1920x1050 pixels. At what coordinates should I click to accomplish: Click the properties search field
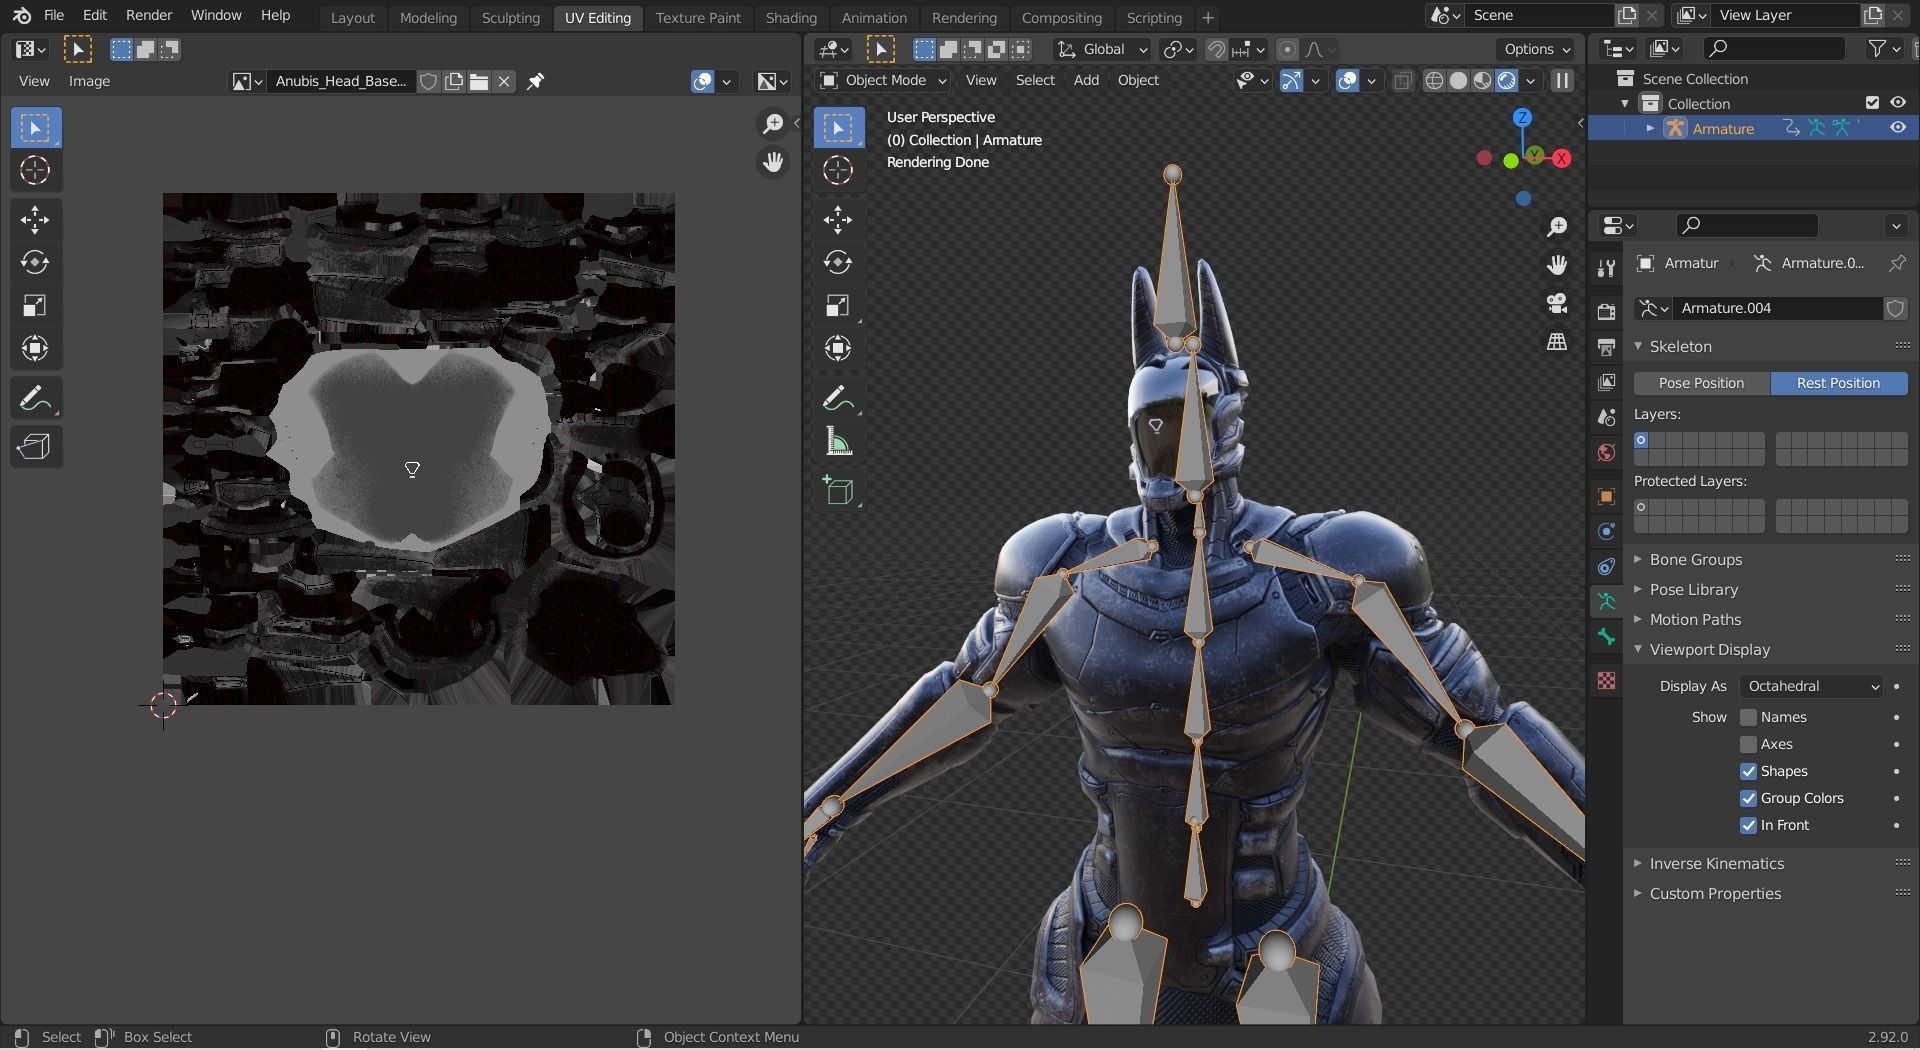(1746, 225)
